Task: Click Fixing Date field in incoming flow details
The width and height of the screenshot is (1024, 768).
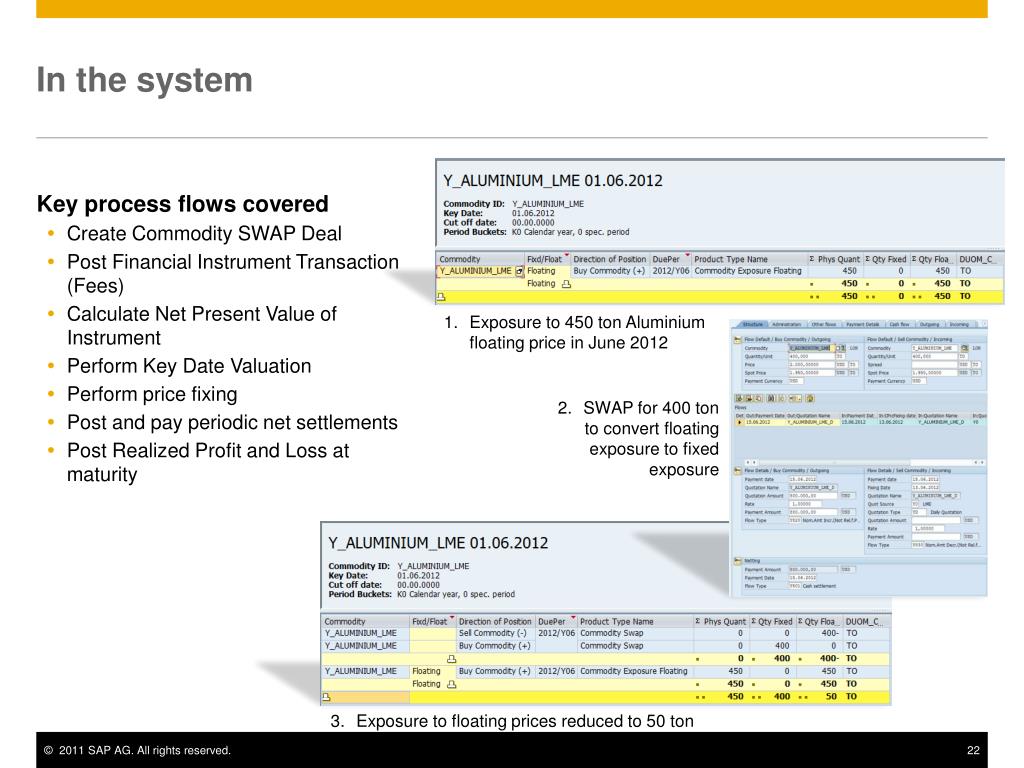Action: click(925, 488)
